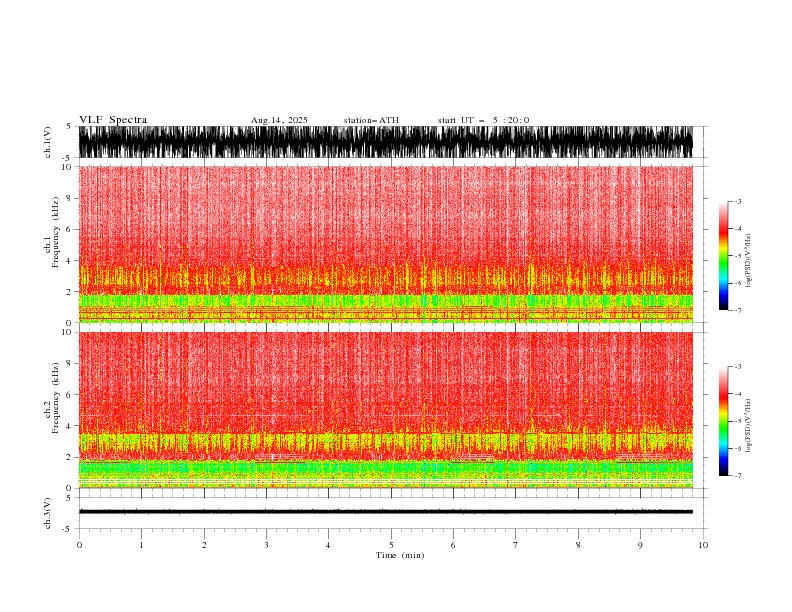Click the "ch.3(V)" waveform axis label
This screenshot has height=612, width=792.
pyautogui.click(x=48, y=513)
